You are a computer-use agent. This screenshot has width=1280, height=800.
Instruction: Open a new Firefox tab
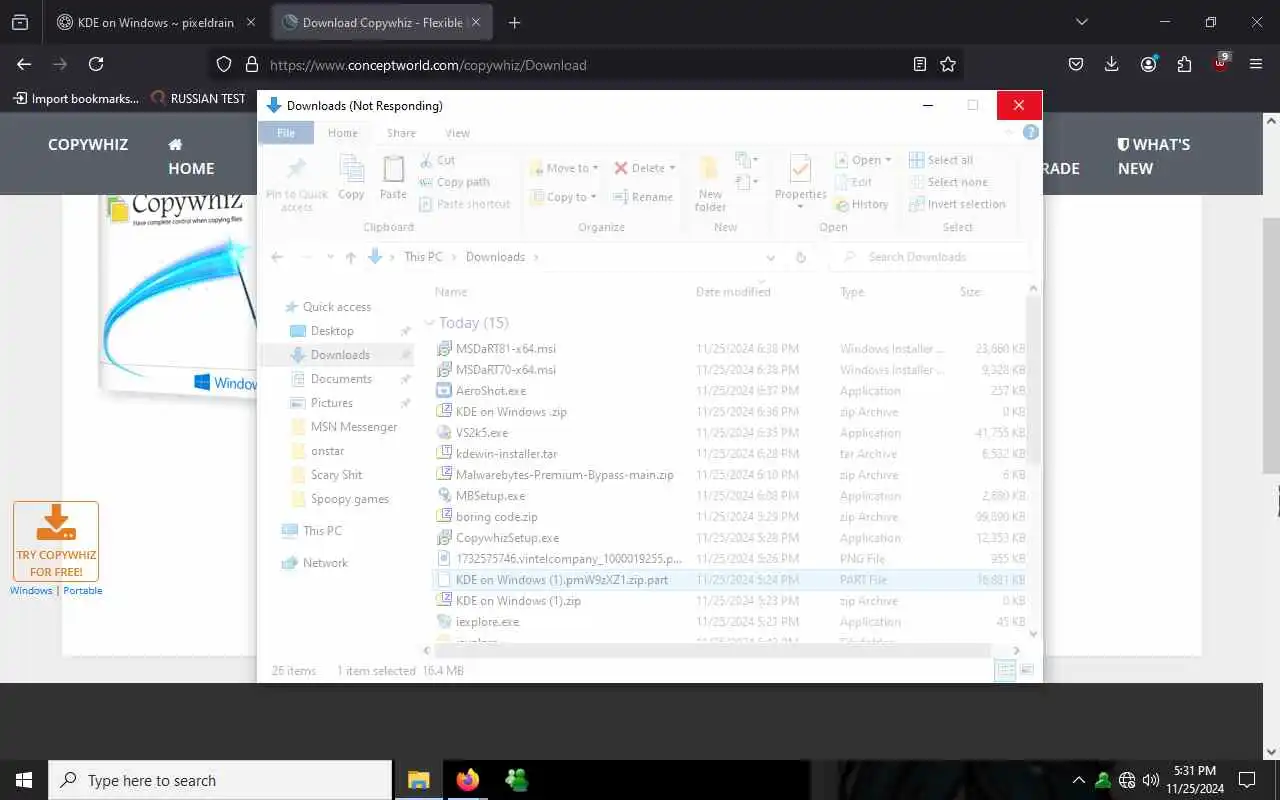pos(514,22)
